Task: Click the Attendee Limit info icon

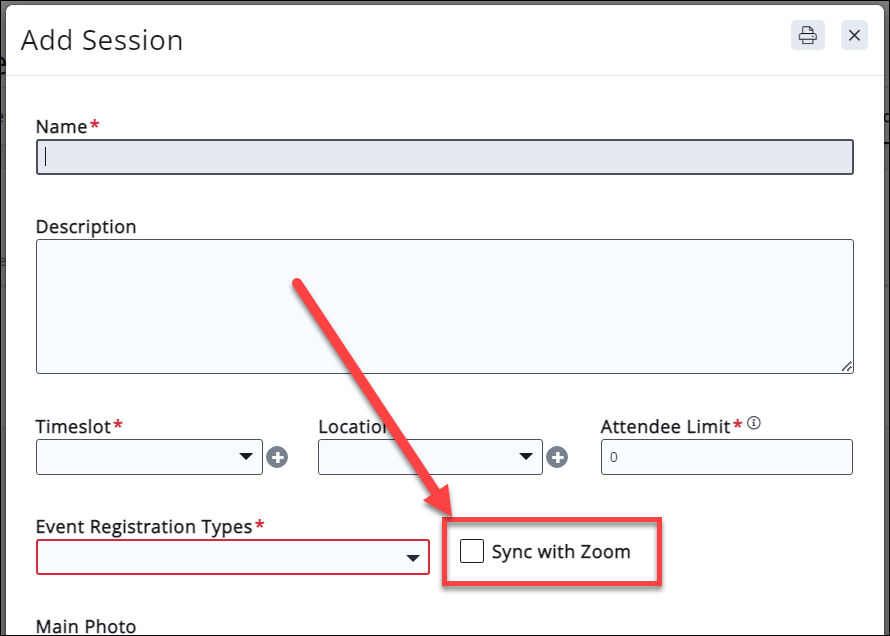Action: 754,424
